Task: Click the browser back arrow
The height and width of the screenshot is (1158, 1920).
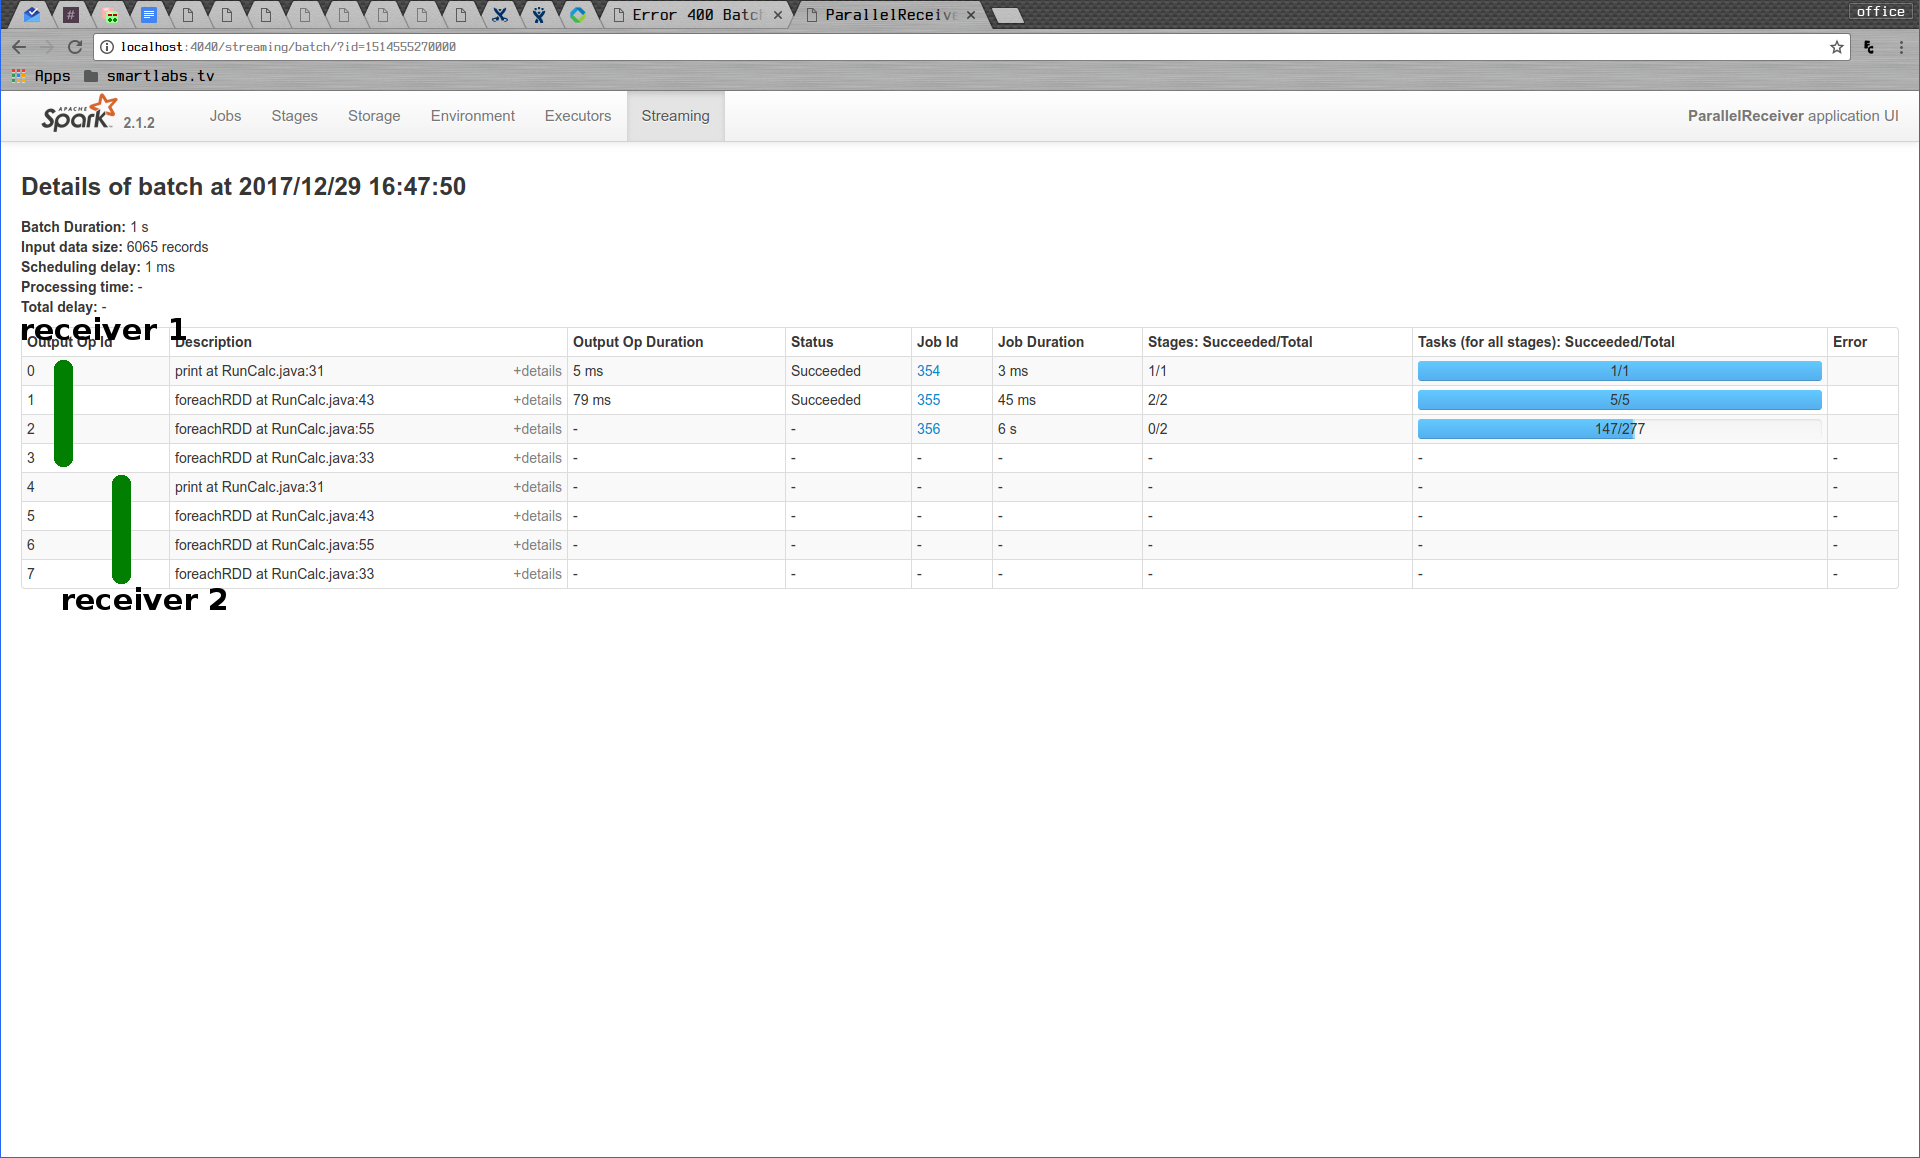Action: [x=19, y=47]
